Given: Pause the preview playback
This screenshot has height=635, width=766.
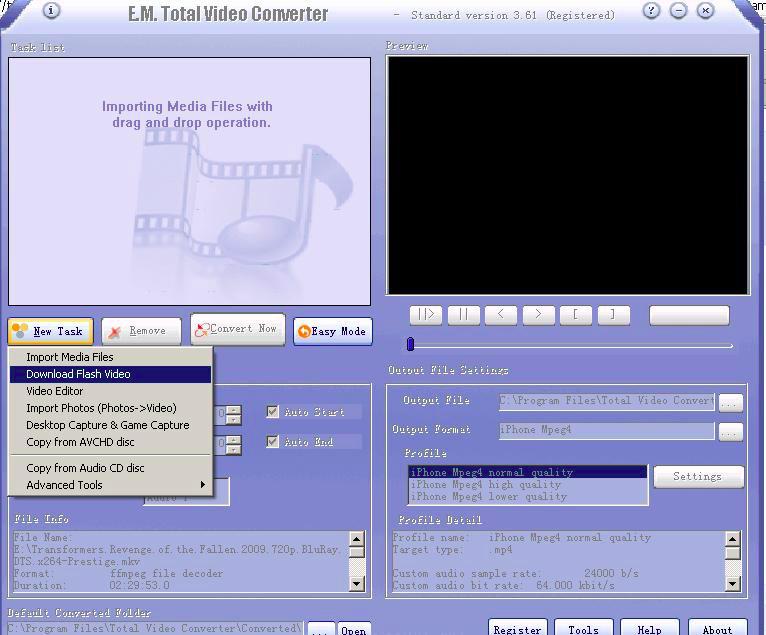Looking at the screenshot, I should (463, 315).
